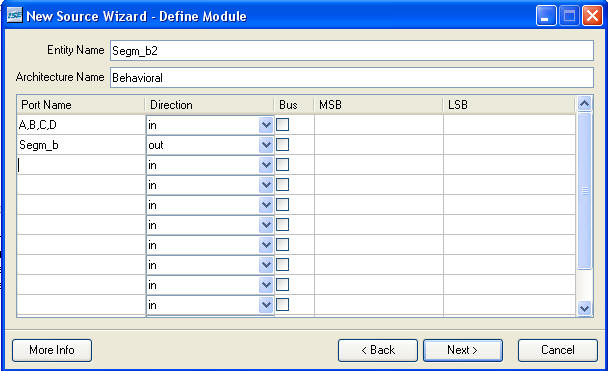The image size is (608, 371).
Task: Proceed with the Next button
Action: 463,350
